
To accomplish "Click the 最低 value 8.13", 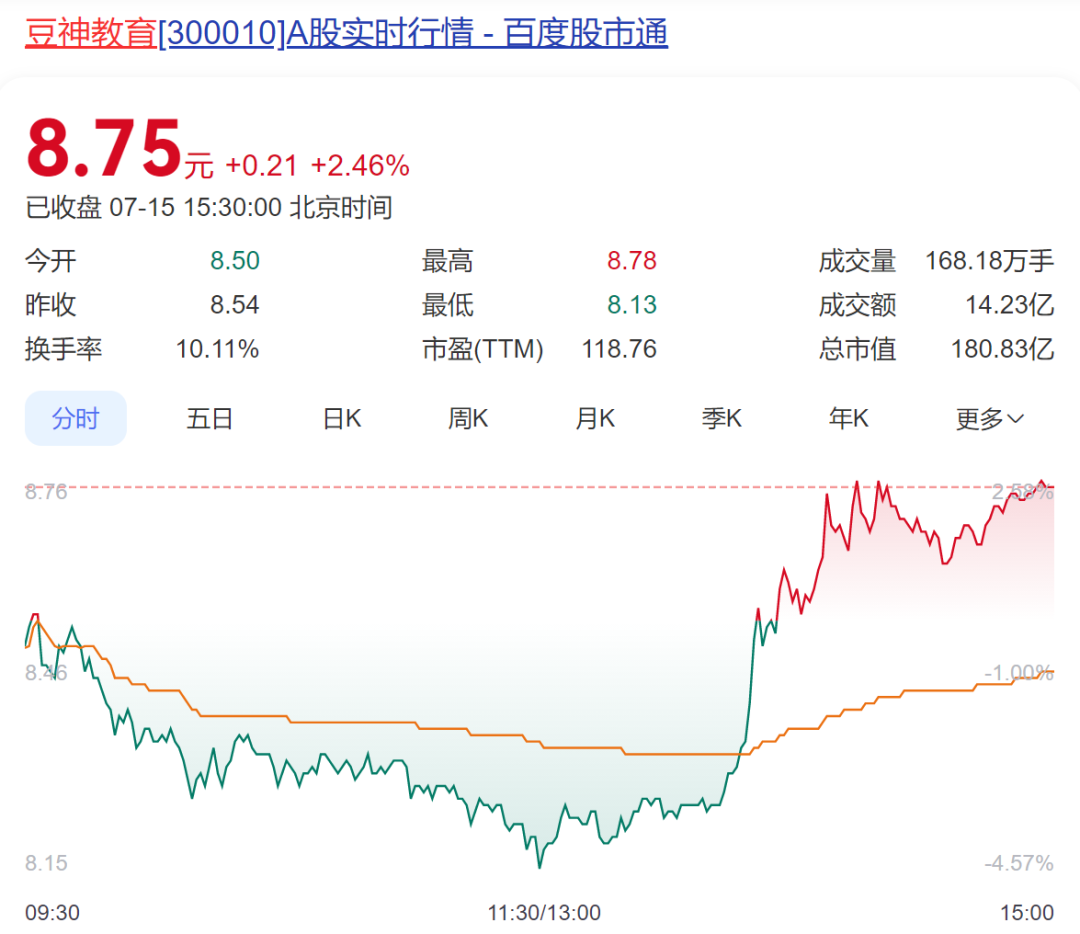I will 632,304.
